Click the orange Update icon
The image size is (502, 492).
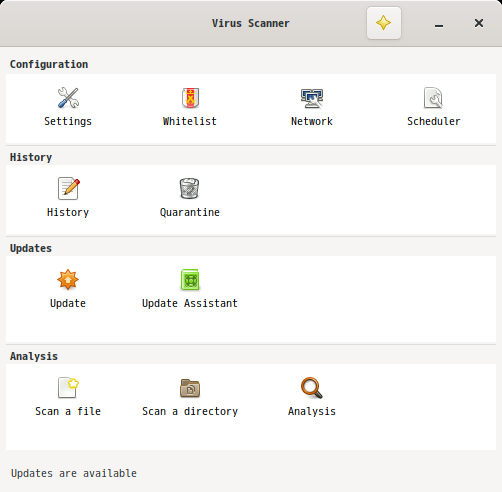click(68, 279)
